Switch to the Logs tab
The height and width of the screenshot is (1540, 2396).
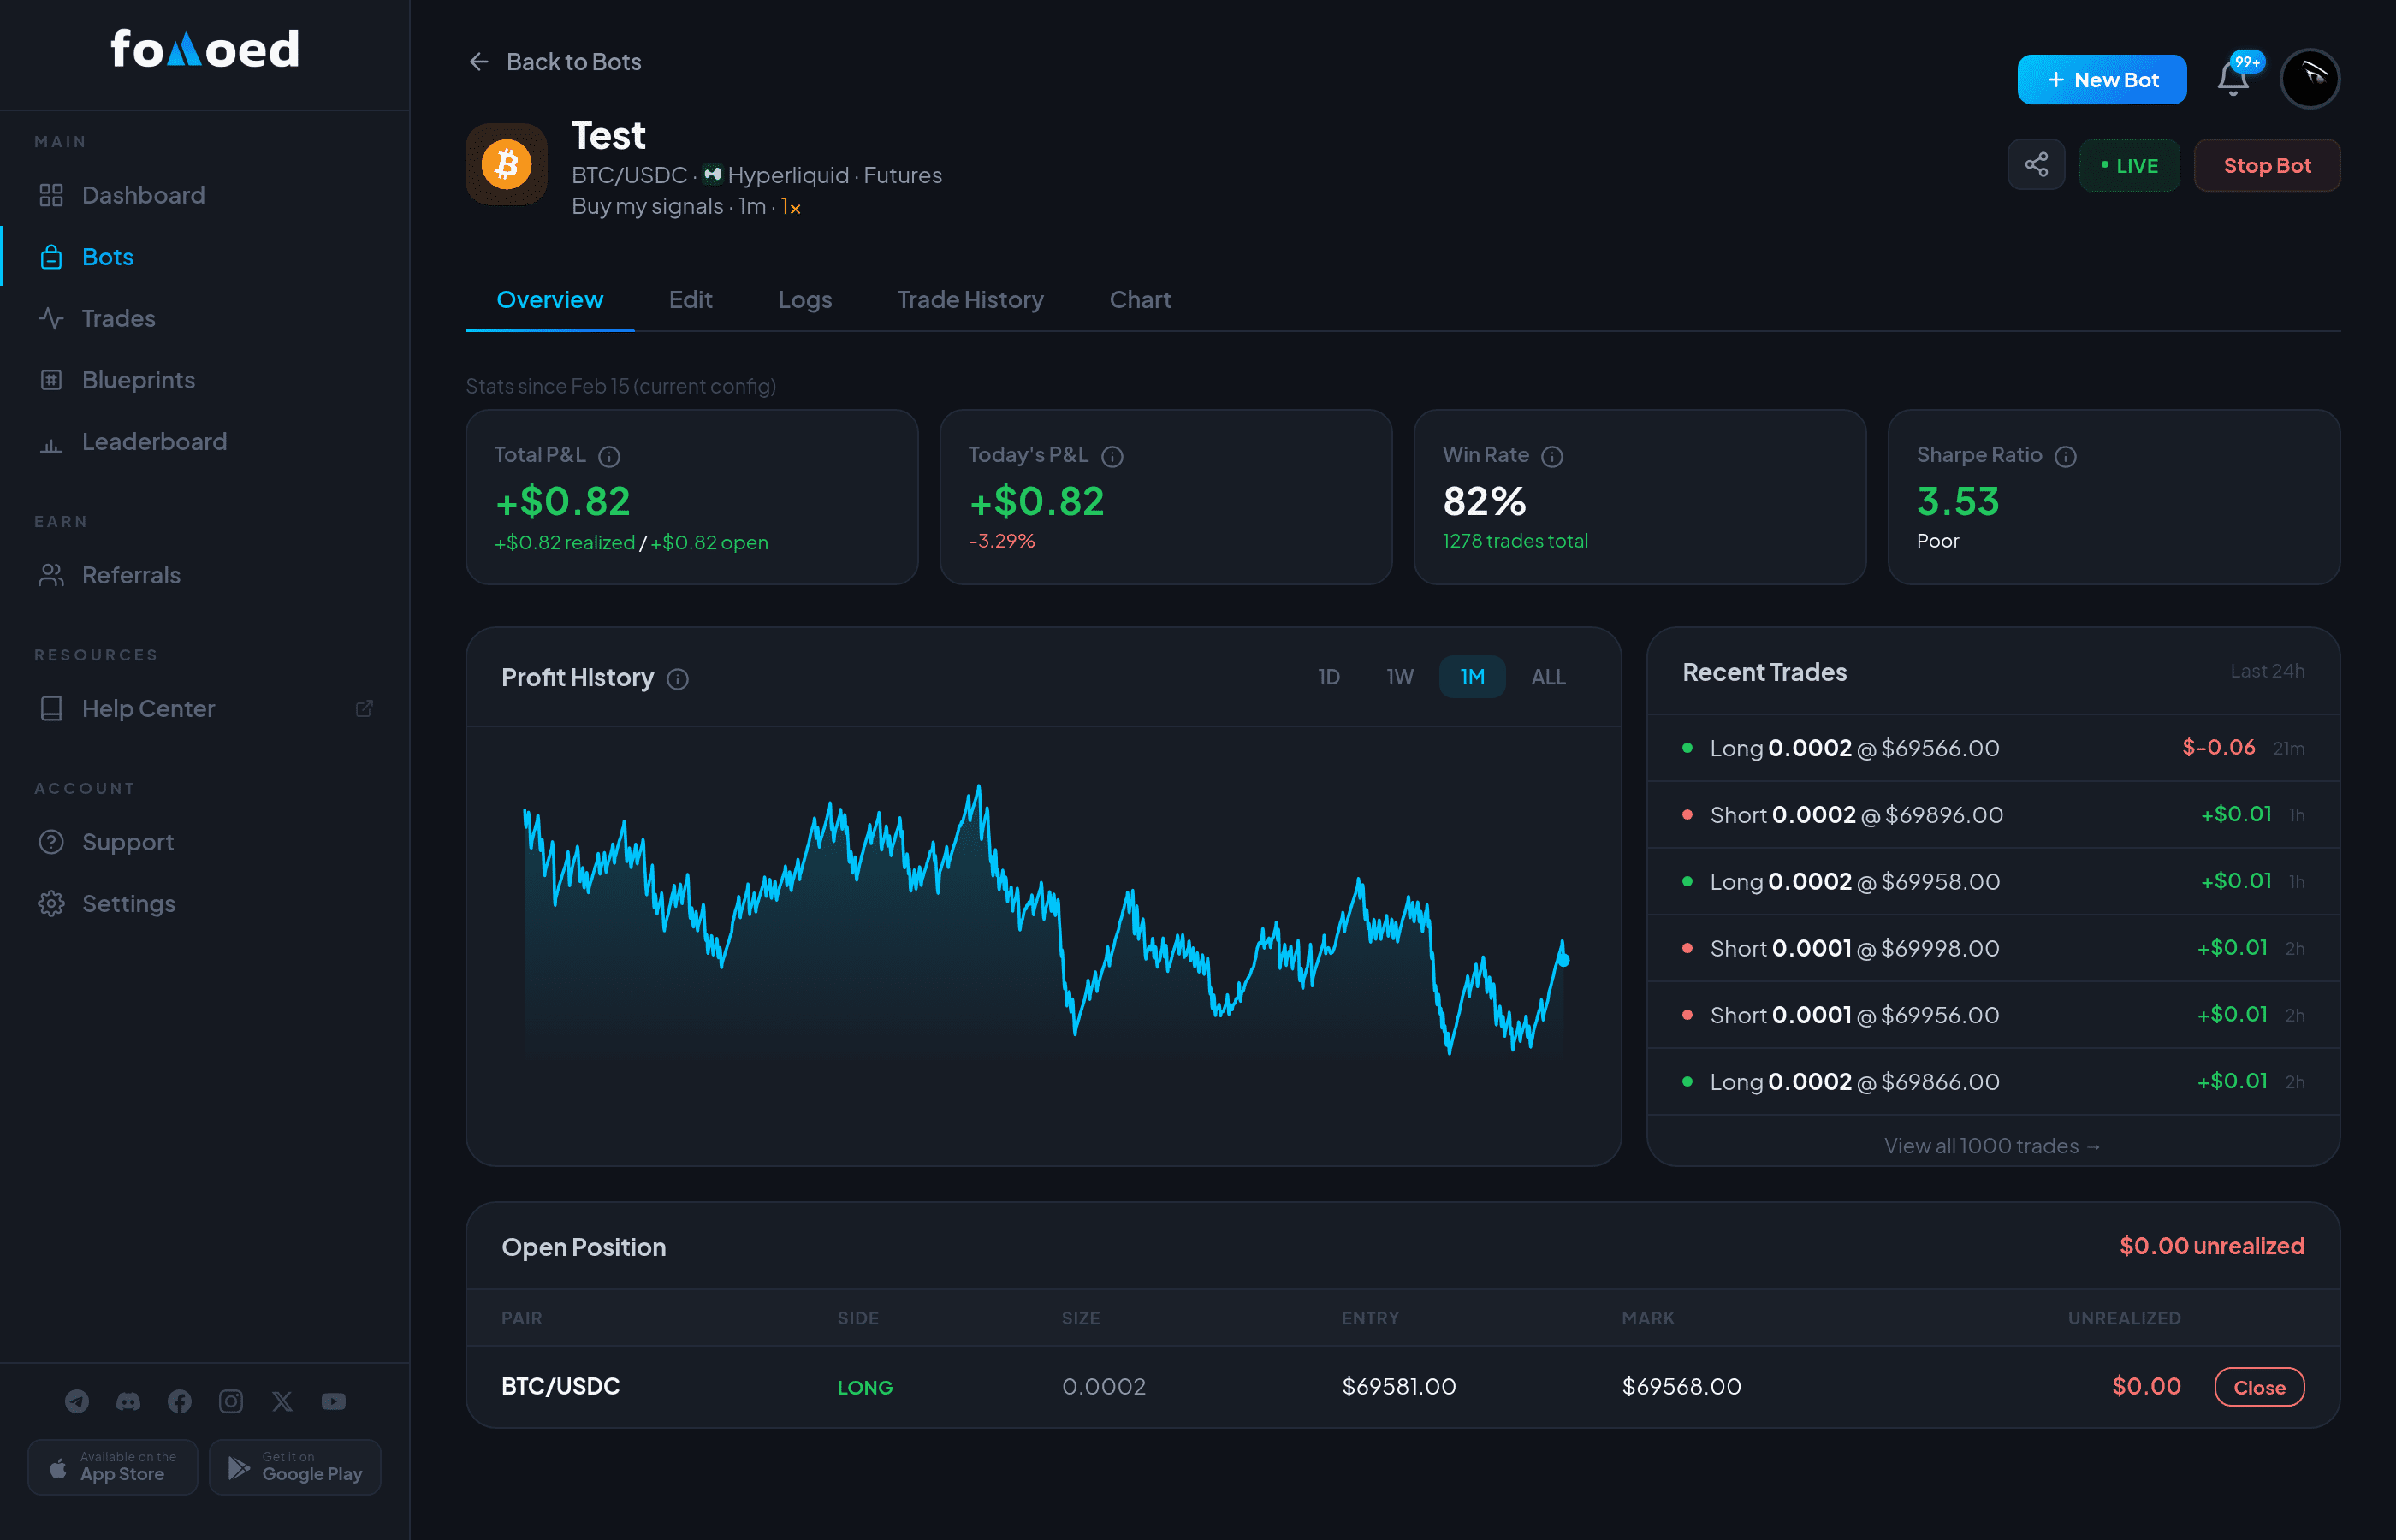(804, 299)
